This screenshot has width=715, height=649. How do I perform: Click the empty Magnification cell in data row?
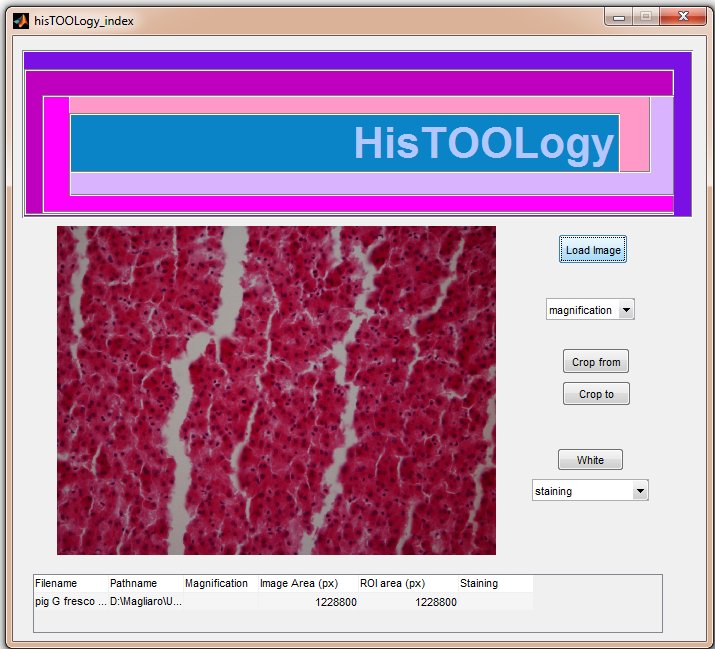point(221,601)
